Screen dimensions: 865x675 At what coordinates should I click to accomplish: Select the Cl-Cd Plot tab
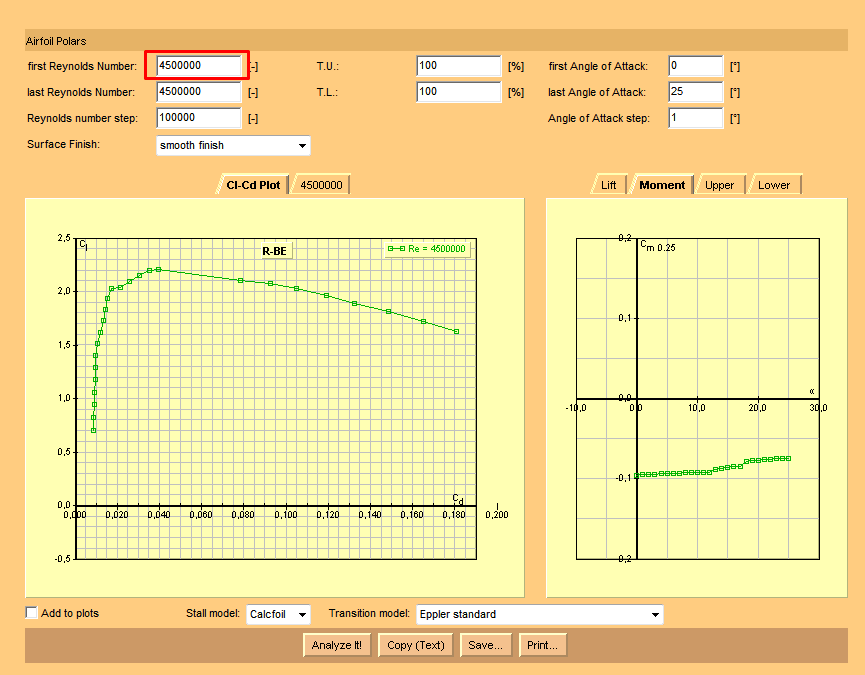253,185
